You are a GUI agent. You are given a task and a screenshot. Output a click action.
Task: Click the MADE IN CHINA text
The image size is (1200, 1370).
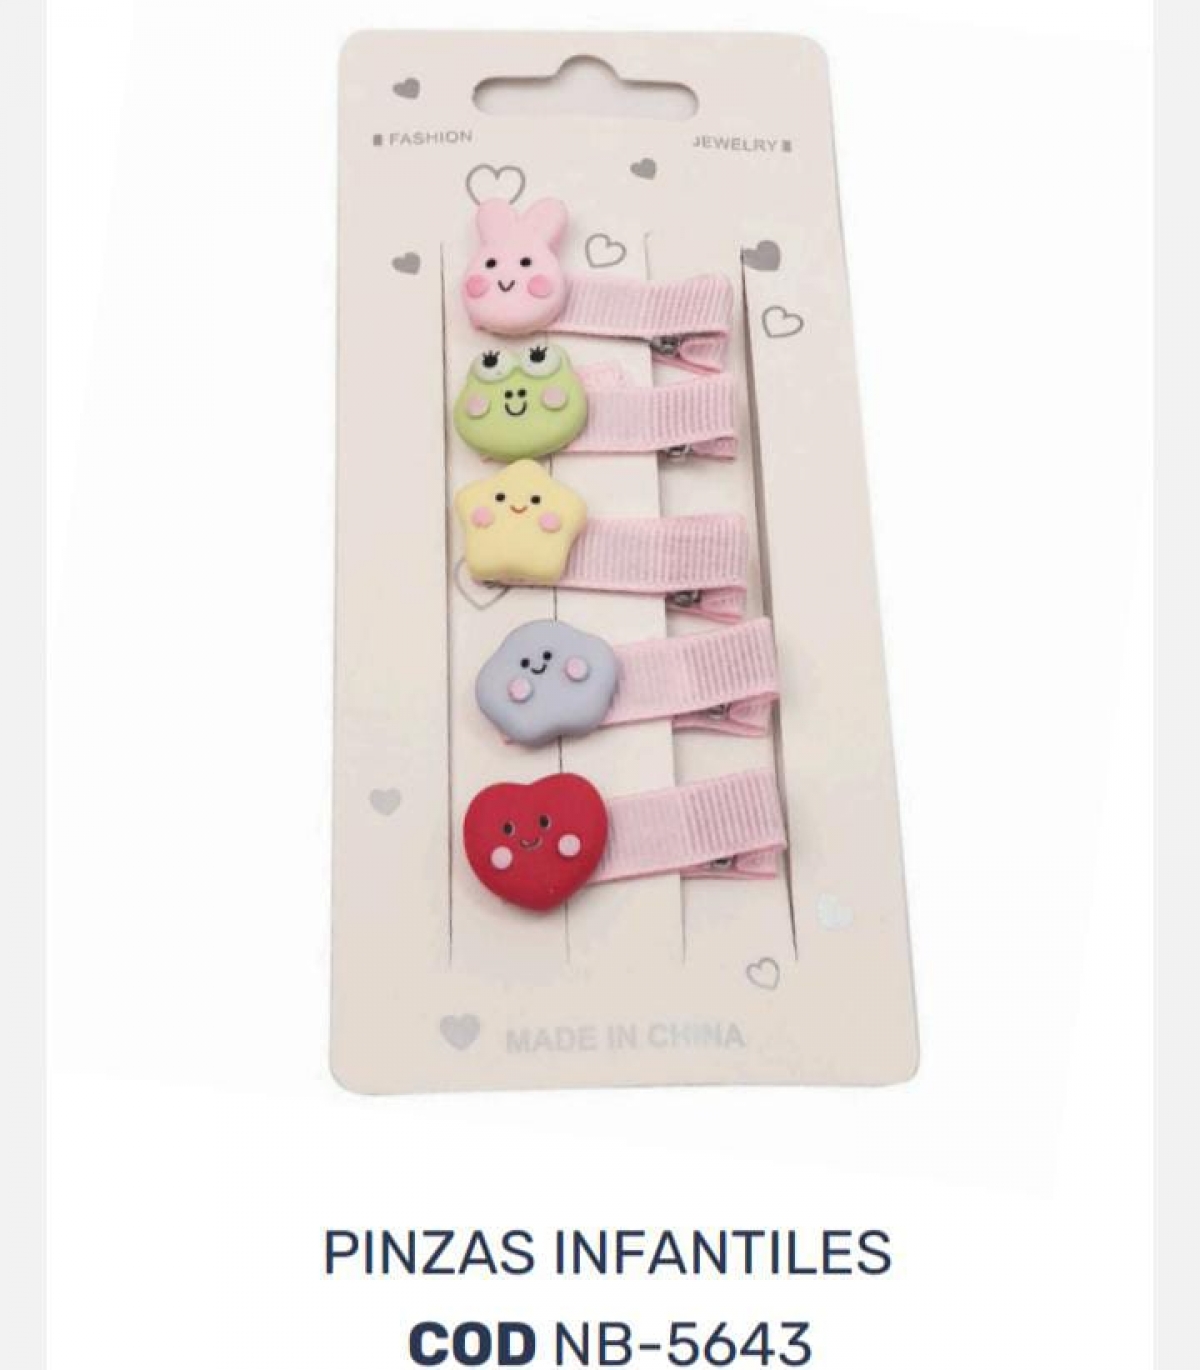(625, 1037)
